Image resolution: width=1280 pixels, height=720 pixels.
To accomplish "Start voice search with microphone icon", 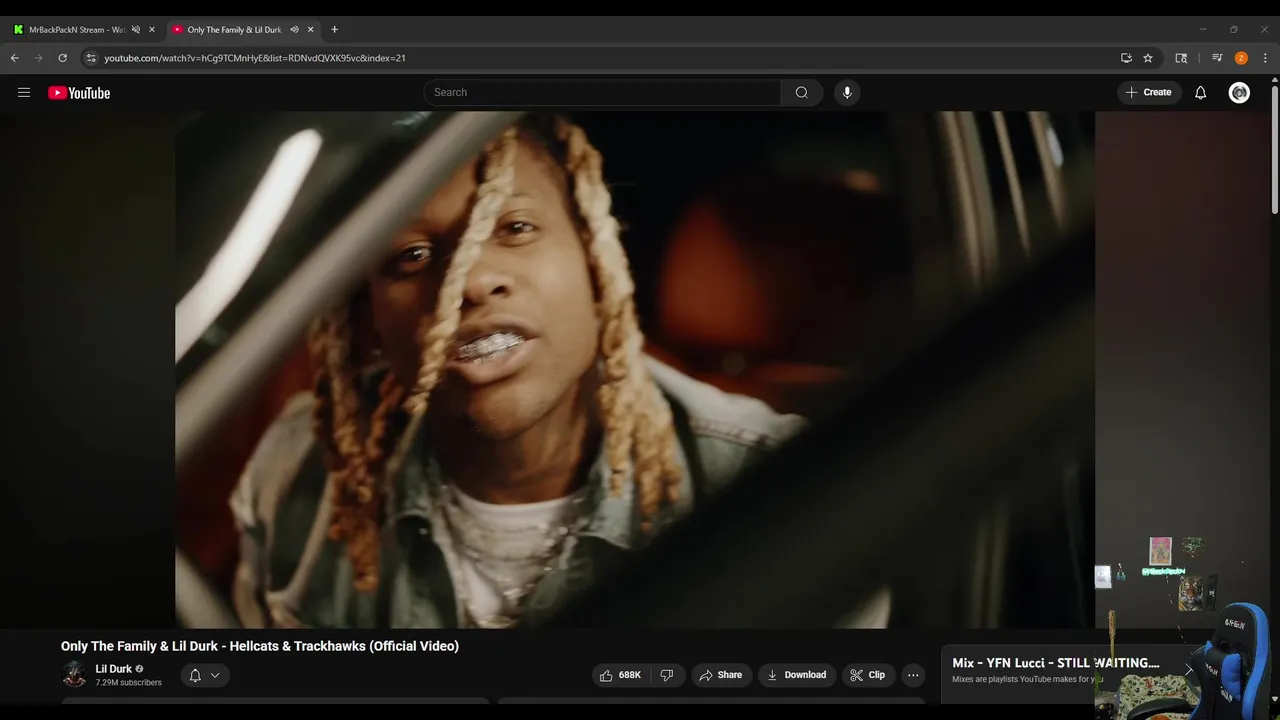I will pos(847,92).
